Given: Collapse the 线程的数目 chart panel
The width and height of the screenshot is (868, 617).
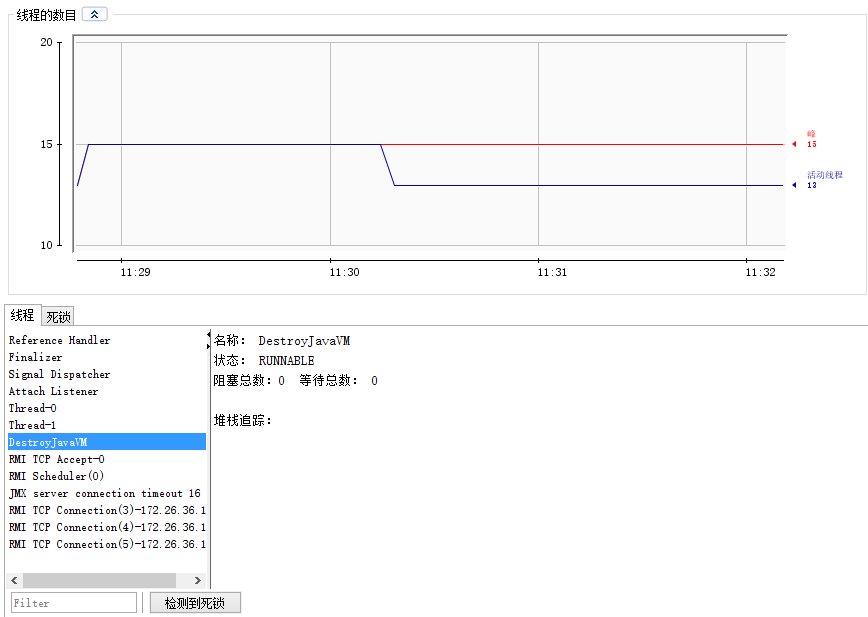Looking at the screenshot, I should tap(93, 14).
